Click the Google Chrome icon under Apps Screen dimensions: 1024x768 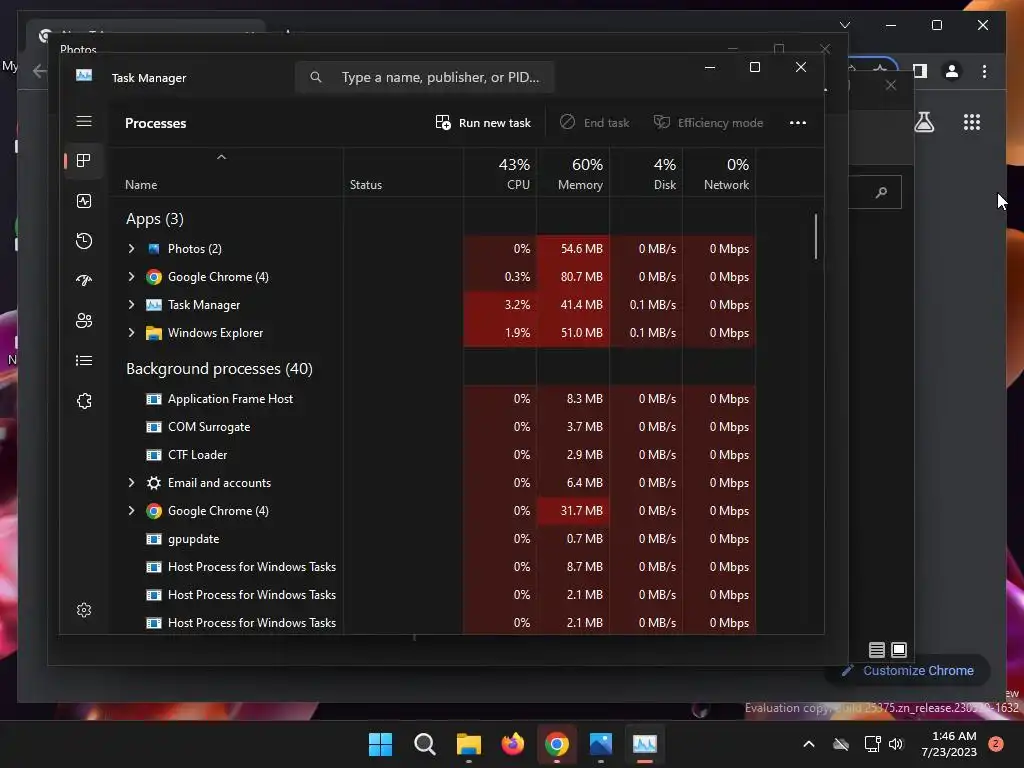pyautogui.click(x=153, y=277)
